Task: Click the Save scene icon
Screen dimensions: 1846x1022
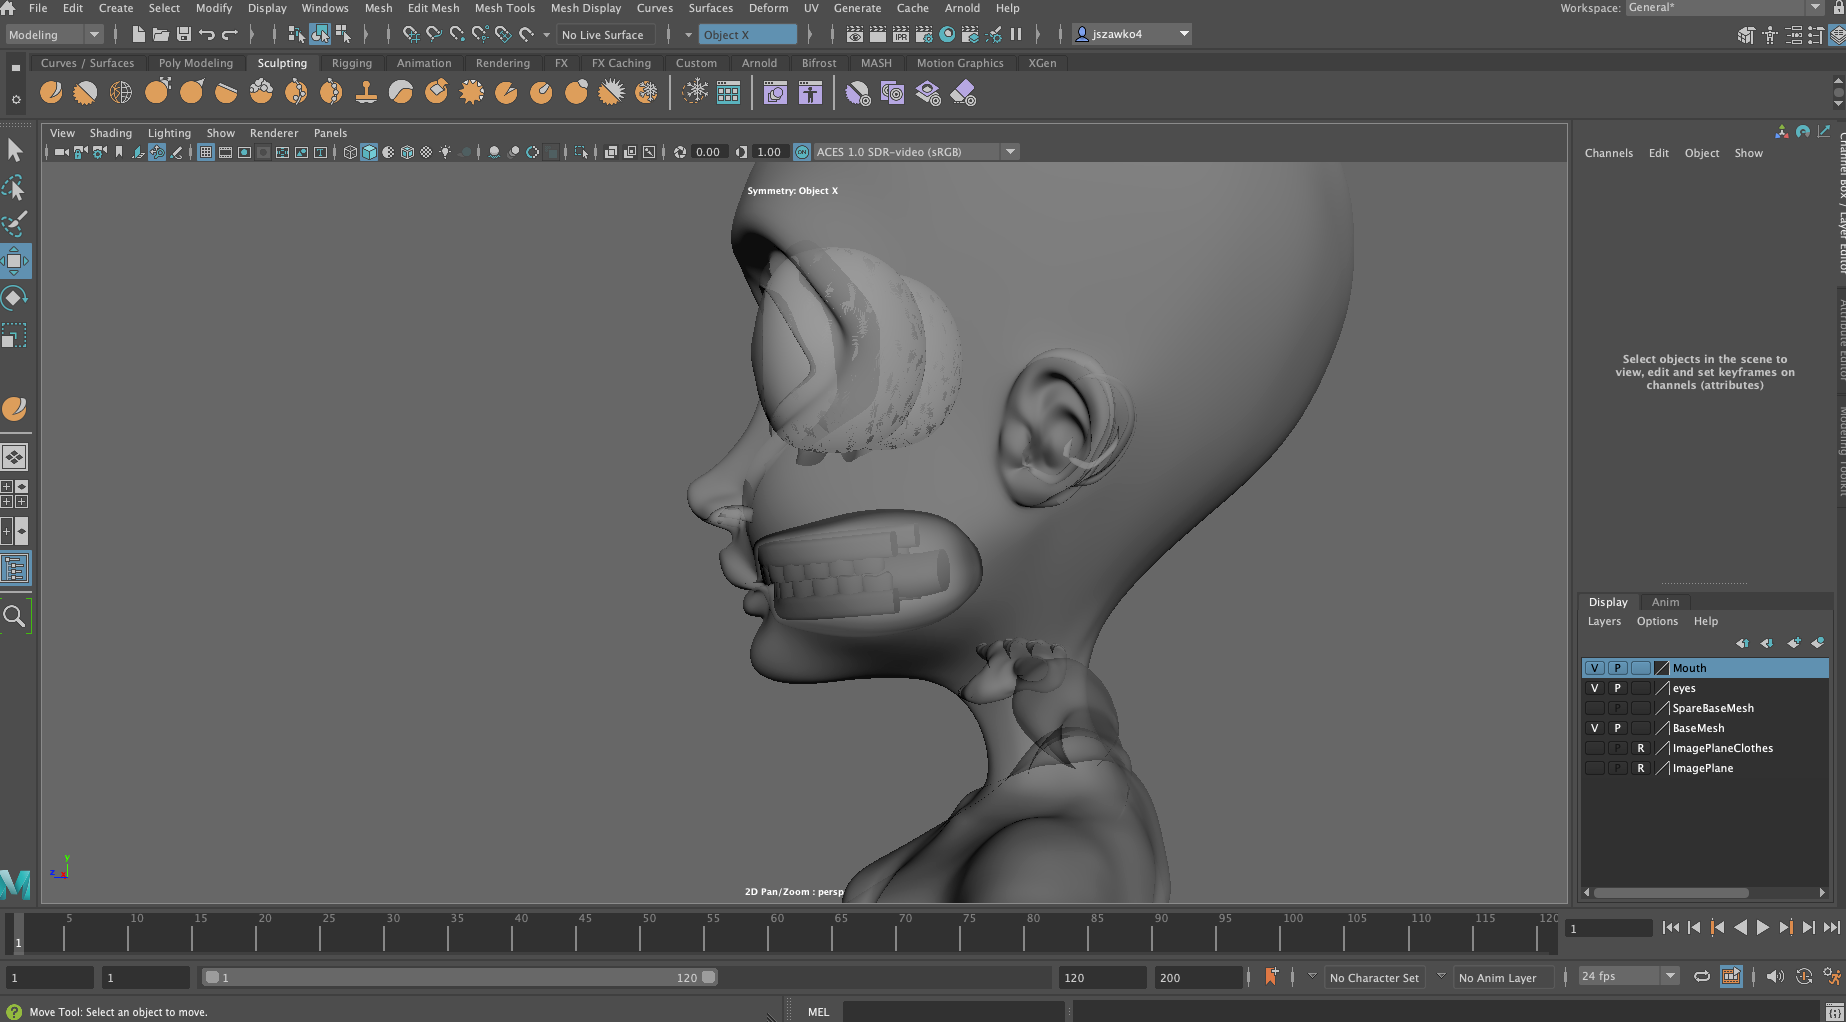Action: (x=184, y=35)
